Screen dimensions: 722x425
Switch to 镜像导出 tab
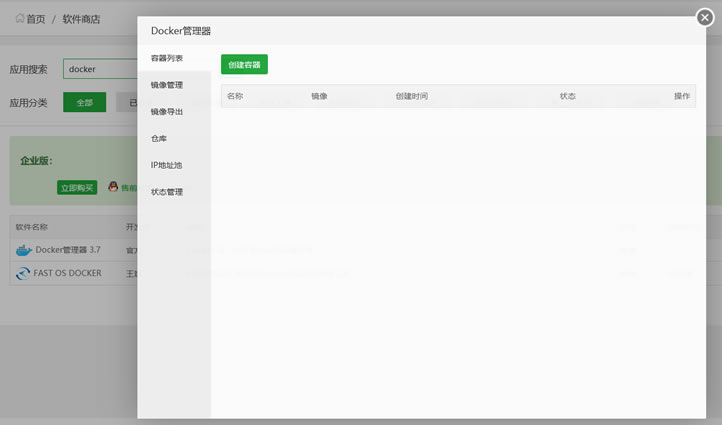click(x=167, y=112)
